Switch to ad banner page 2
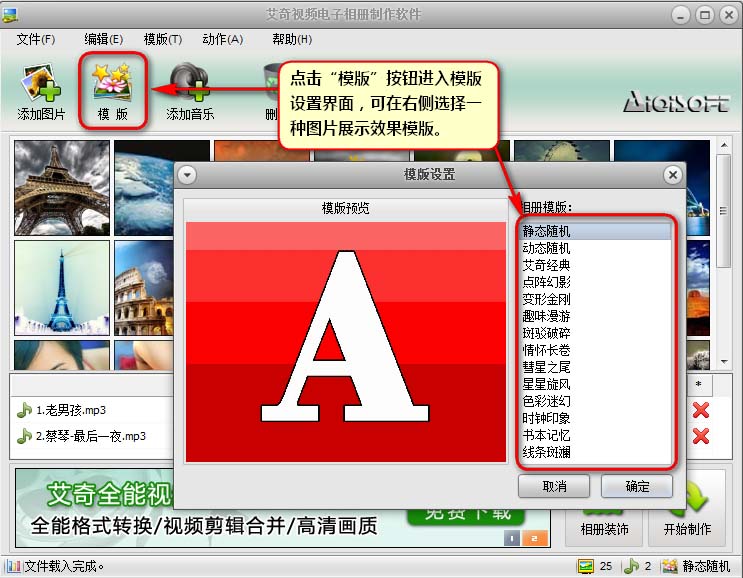 pos(535,538)
